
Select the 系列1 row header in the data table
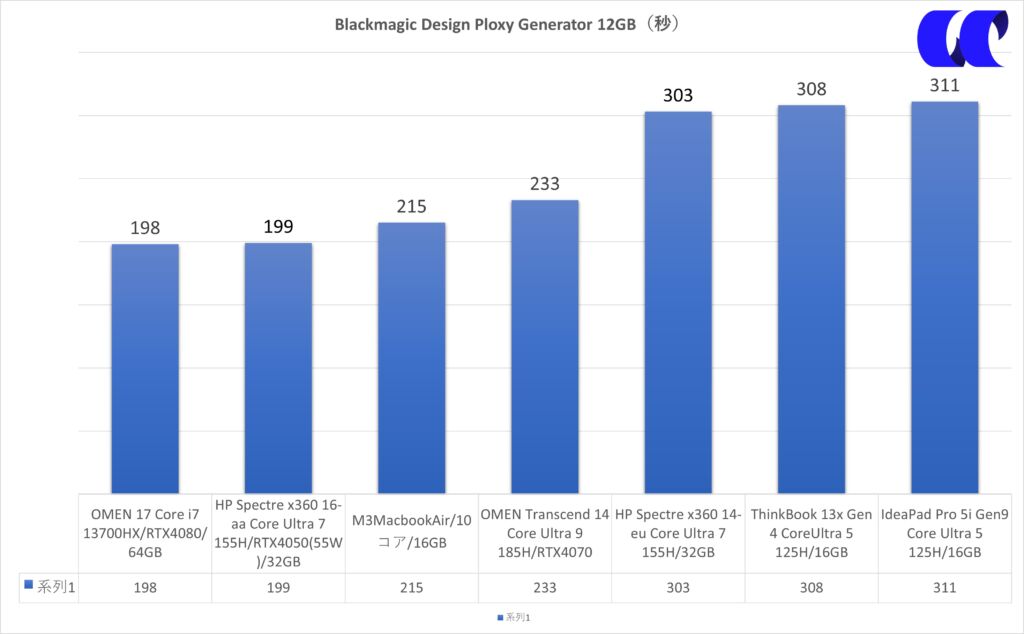pyautogui.click(x=49, y=587)
